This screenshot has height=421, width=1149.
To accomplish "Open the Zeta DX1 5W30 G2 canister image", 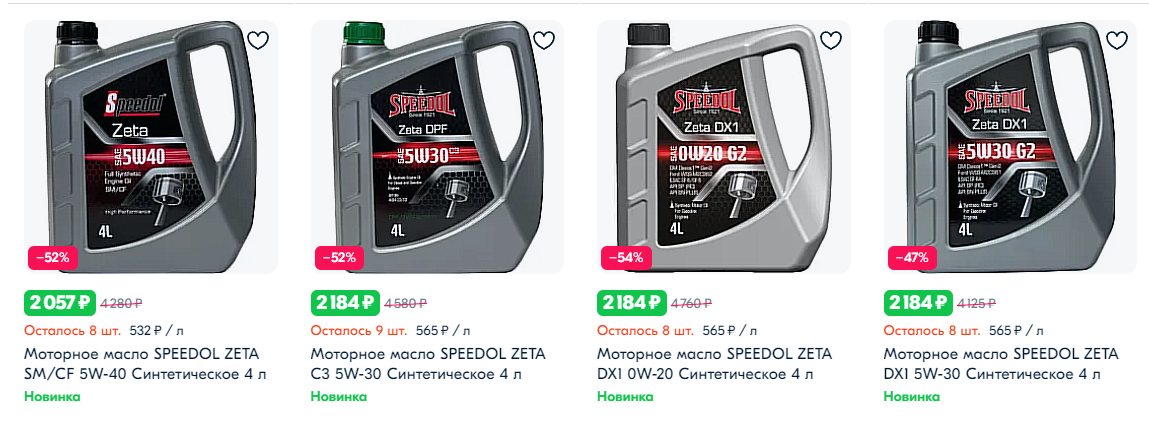I will 1011,146.
